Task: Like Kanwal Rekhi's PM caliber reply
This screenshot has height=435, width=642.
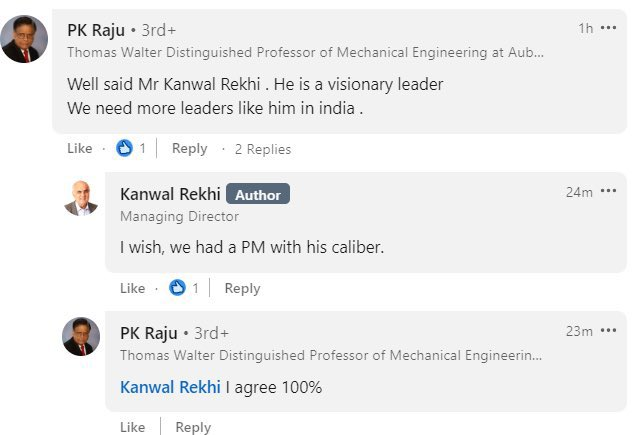Action: tap(132, 288)
